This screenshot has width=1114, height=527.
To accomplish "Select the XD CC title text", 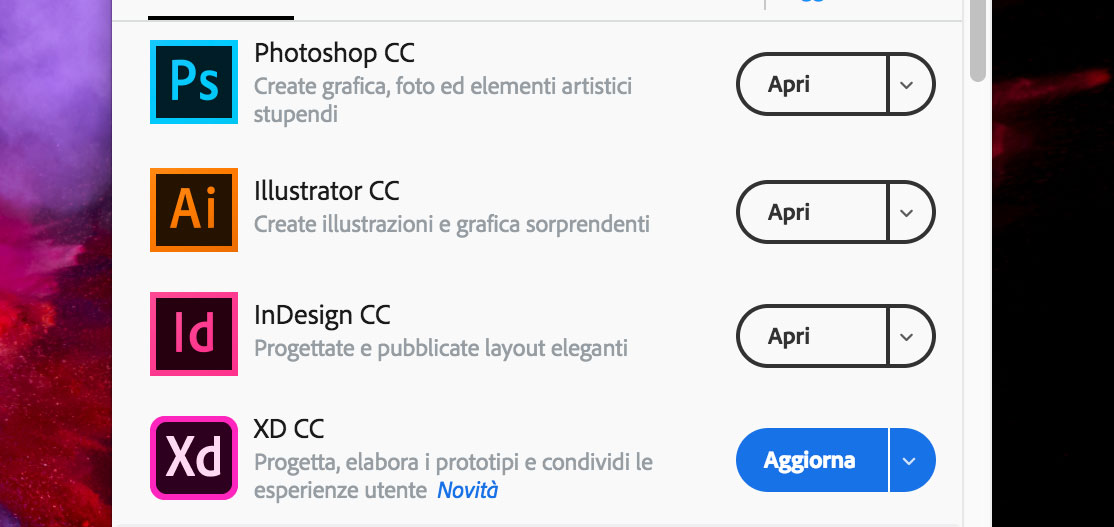I will click(289, 429).
